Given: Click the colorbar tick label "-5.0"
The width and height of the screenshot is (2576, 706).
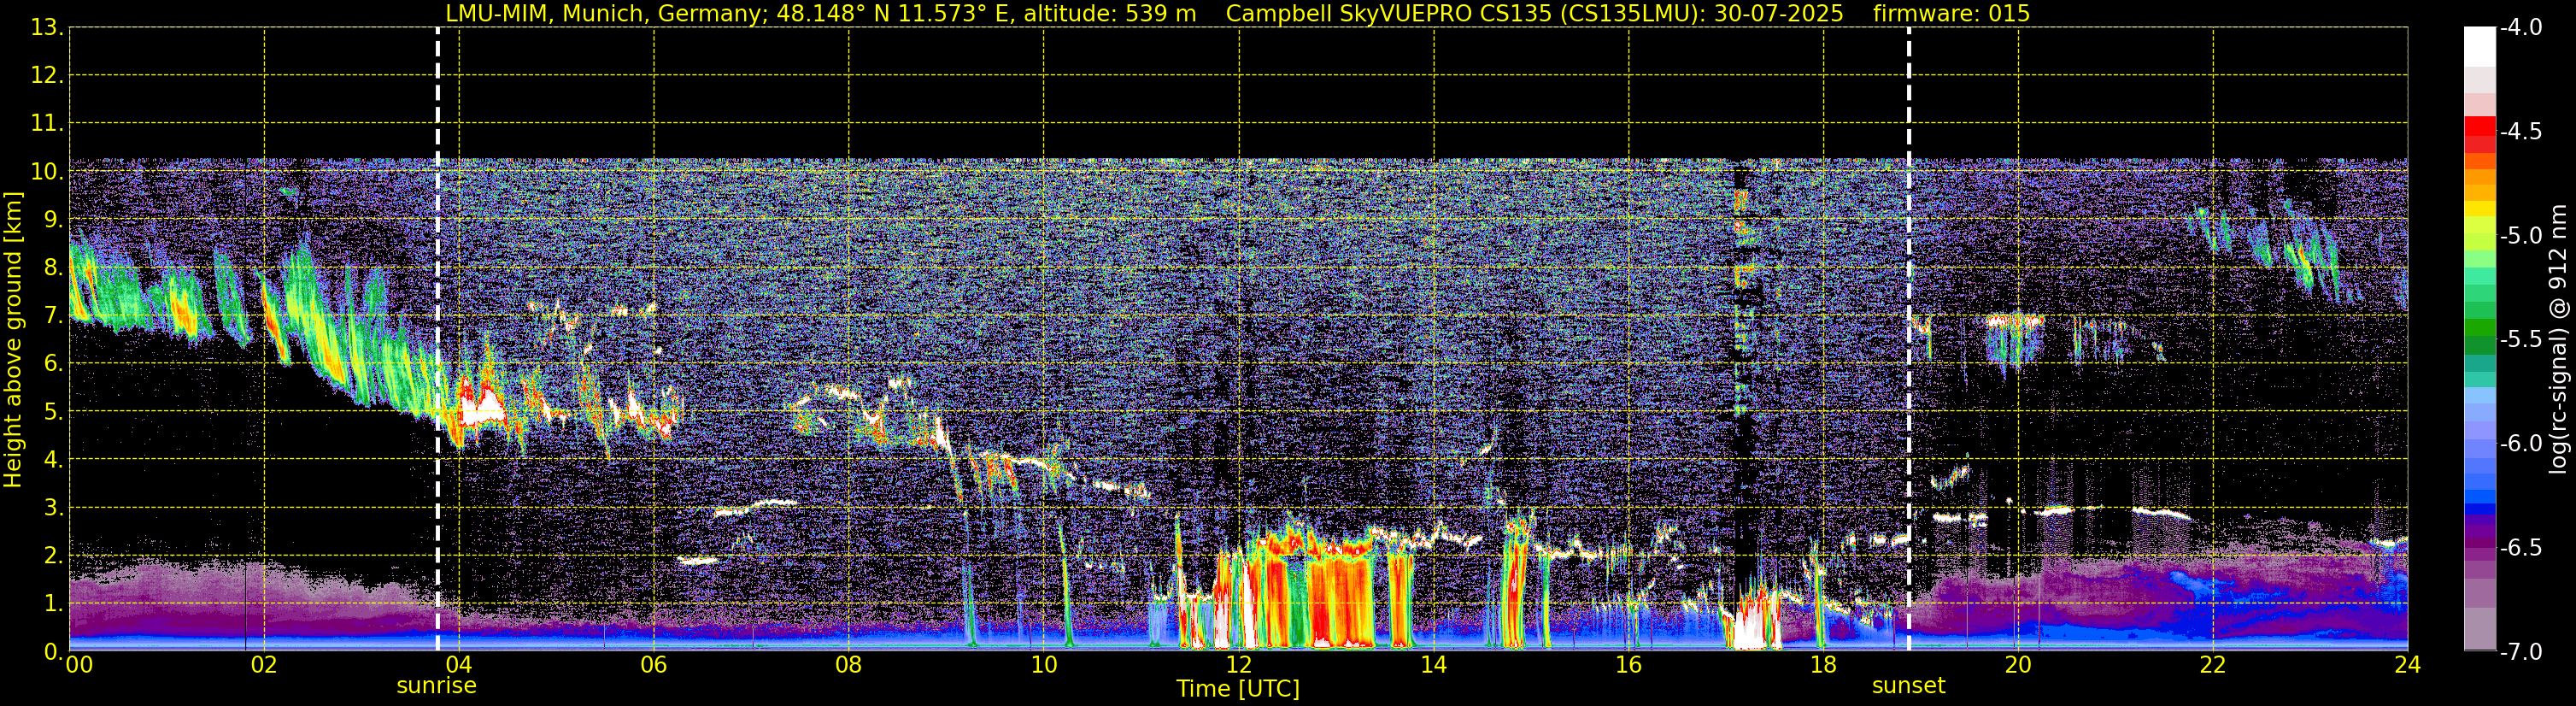Looking at the screenshot, I should [2520, 236].
